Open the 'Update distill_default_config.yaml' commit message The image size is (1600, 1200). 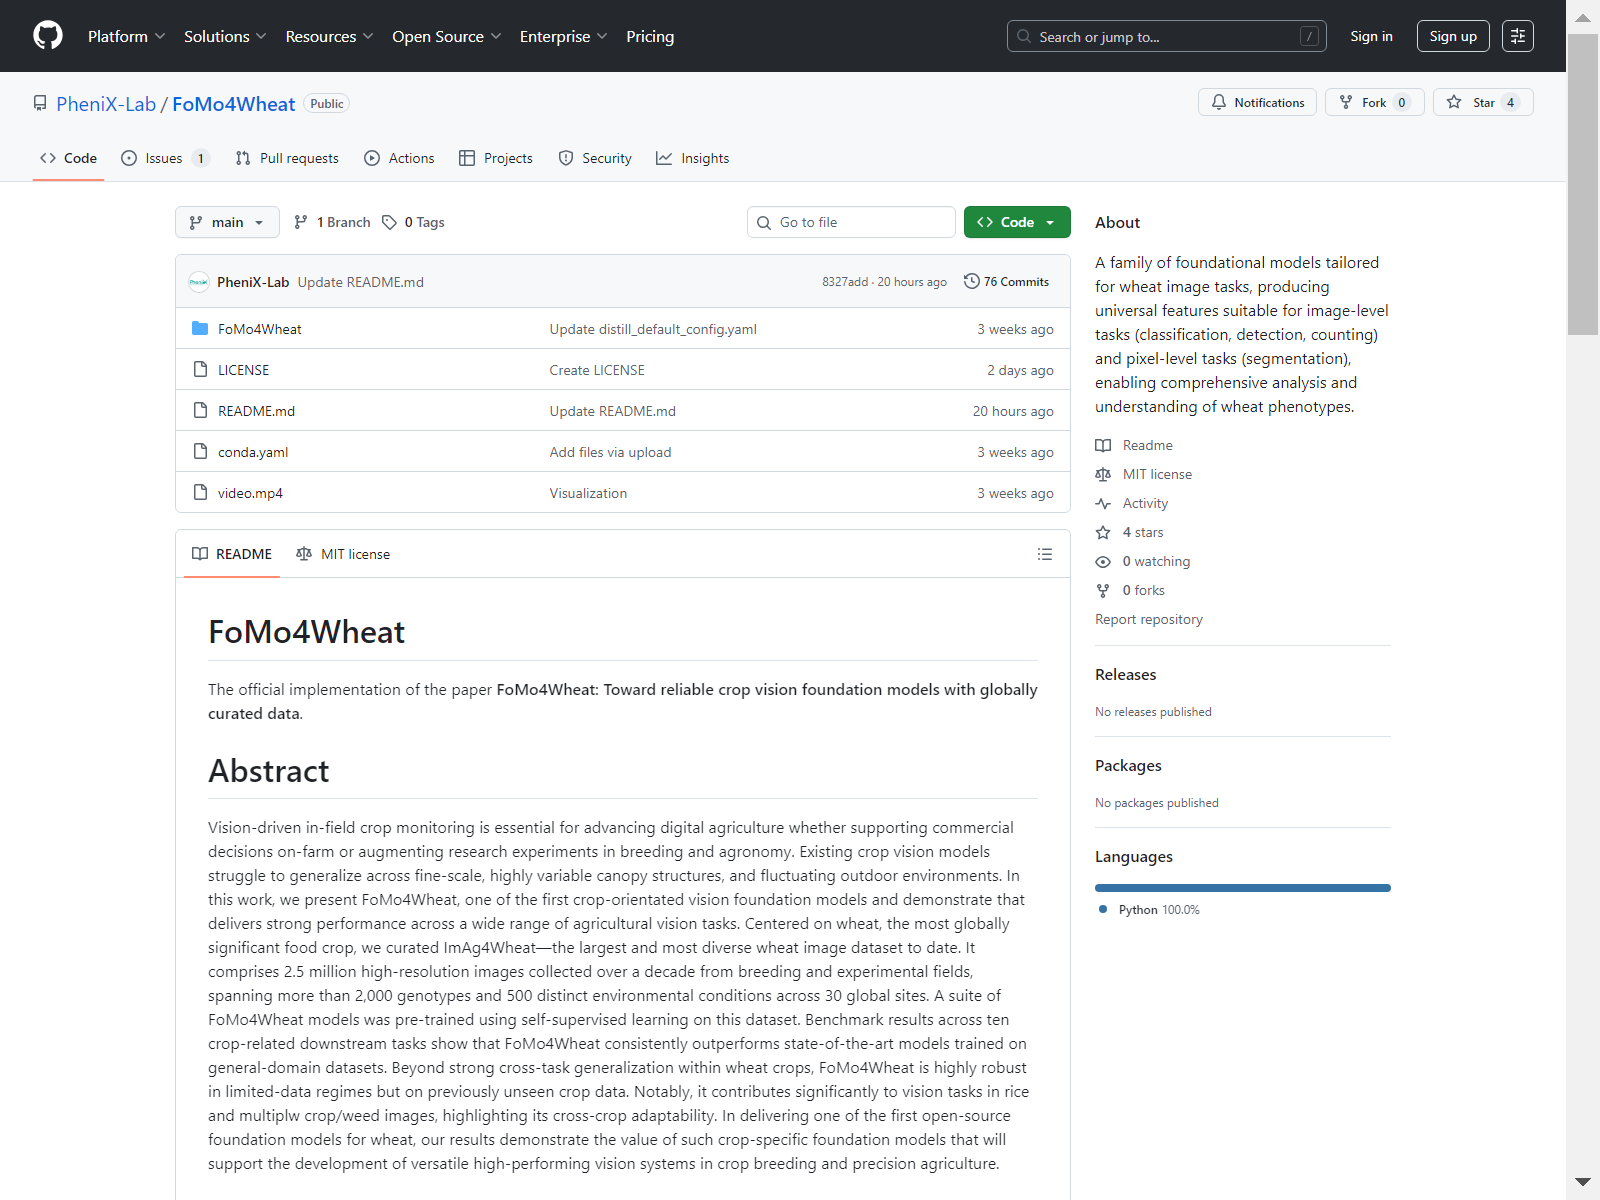coord(653,329)
